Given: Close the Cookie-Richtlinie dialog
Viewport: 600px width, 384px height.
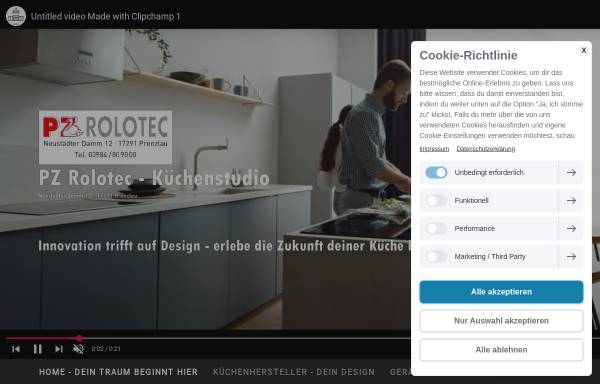Looking at the screenshot, I should pos(584,50).
